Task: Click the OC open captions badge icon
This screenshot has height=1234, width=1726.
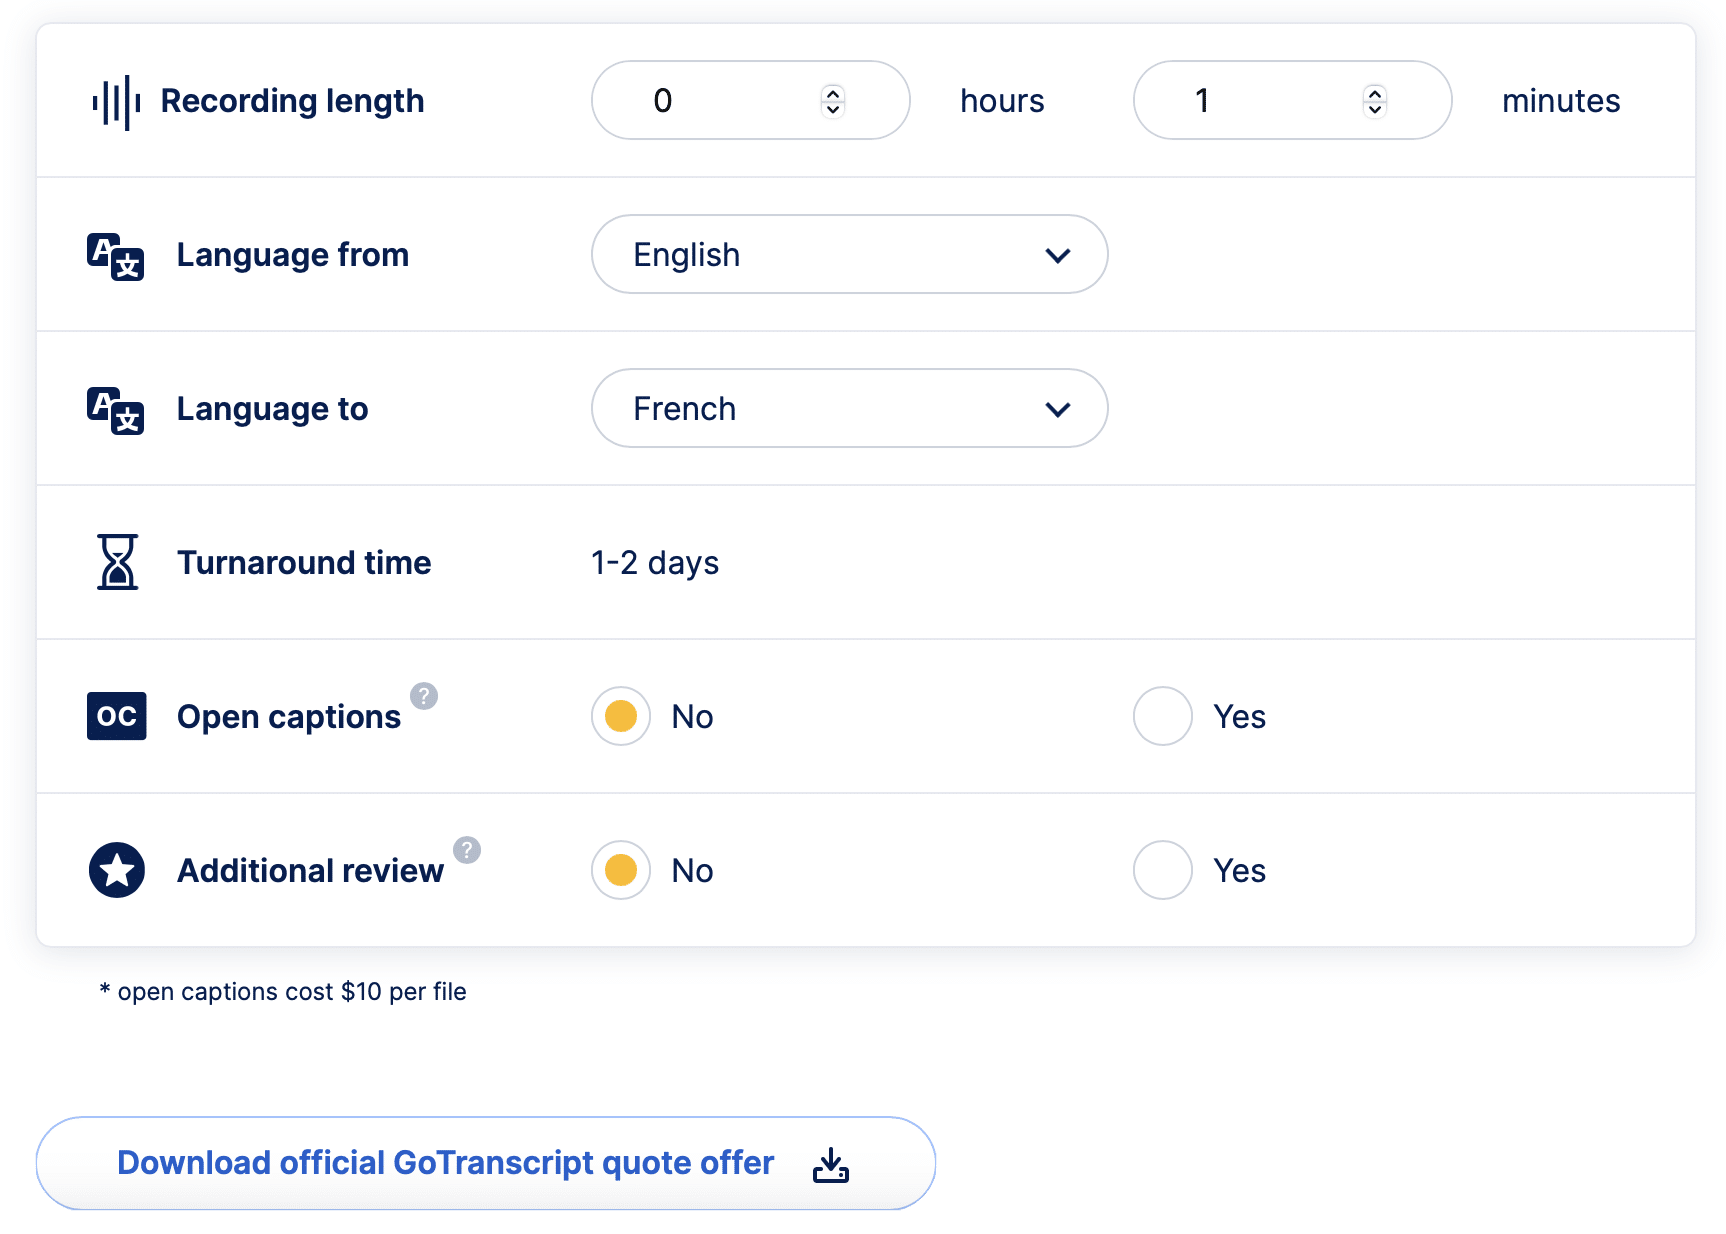Action: (116, 716)
